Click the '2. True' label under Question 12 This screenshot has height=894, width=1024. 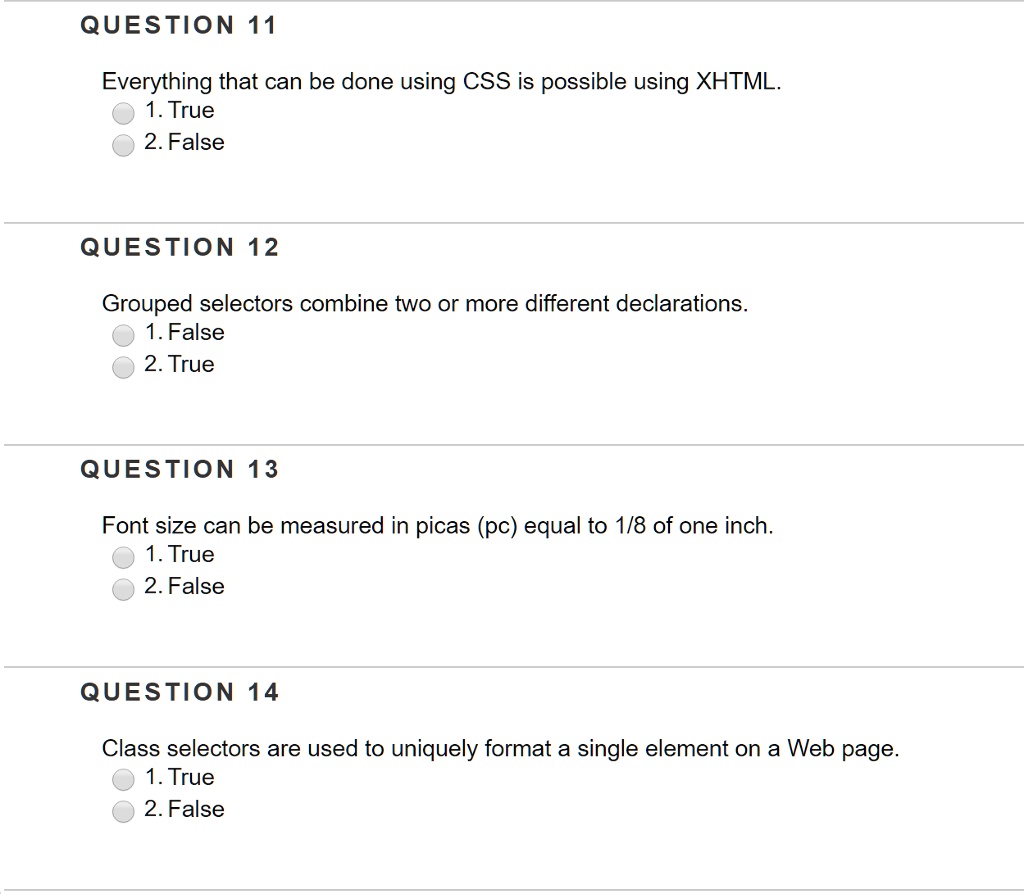click(x=179, y=364)
